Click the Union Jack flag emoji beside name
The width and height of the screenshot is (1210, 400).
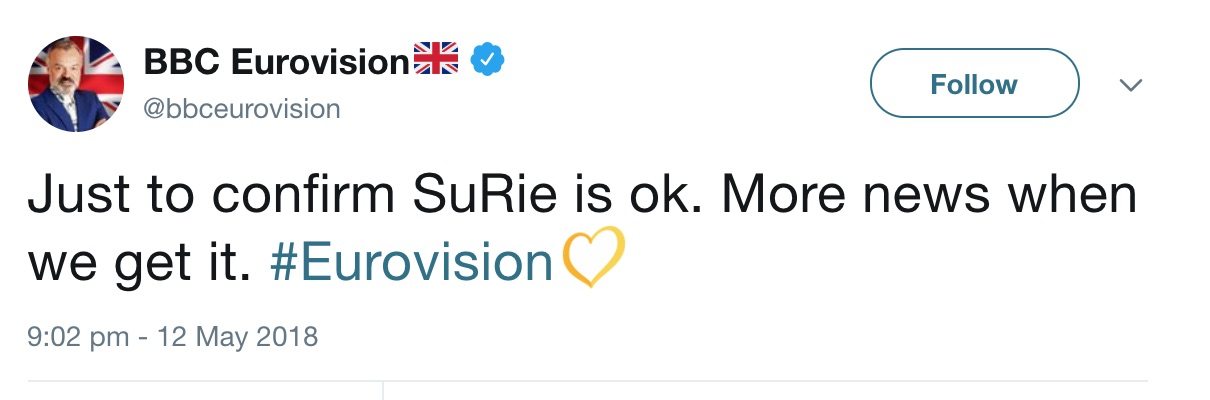436,60
